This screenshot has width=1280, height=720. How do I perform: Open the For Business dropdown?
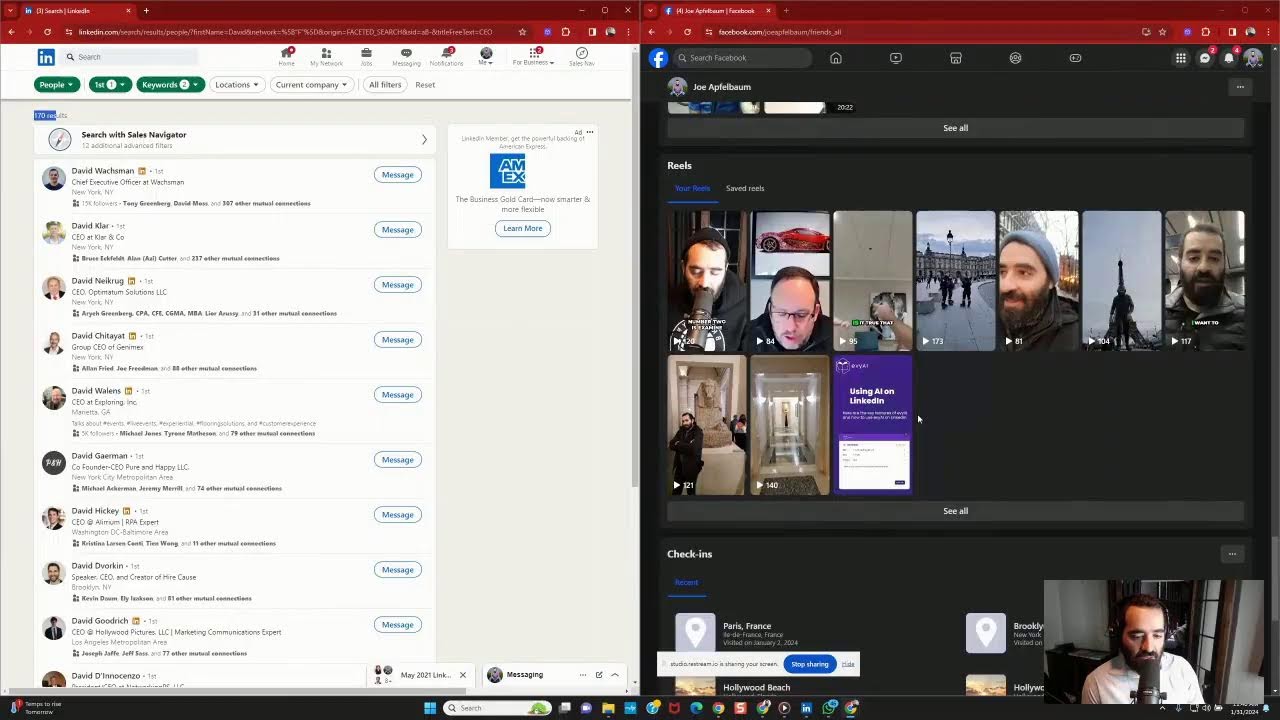533,56
